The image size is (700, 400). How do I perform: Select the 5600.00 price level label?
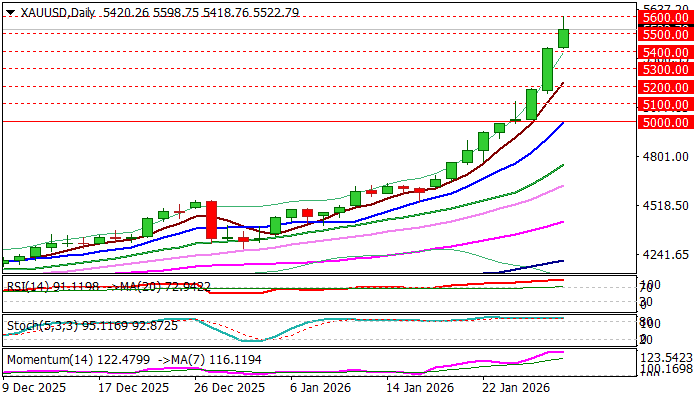coord(667,18)
